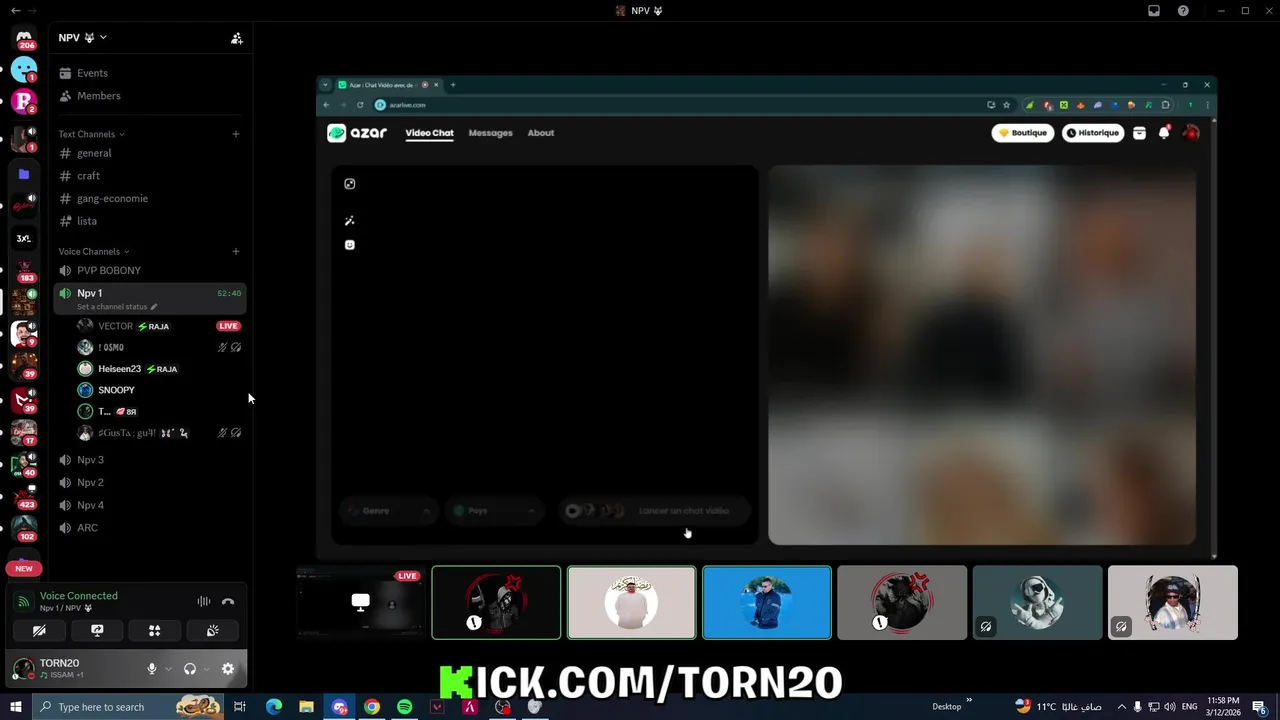Bookmark page with Chrome star
This screenshot has height=720, width=1280.
tap(1007, 105)
